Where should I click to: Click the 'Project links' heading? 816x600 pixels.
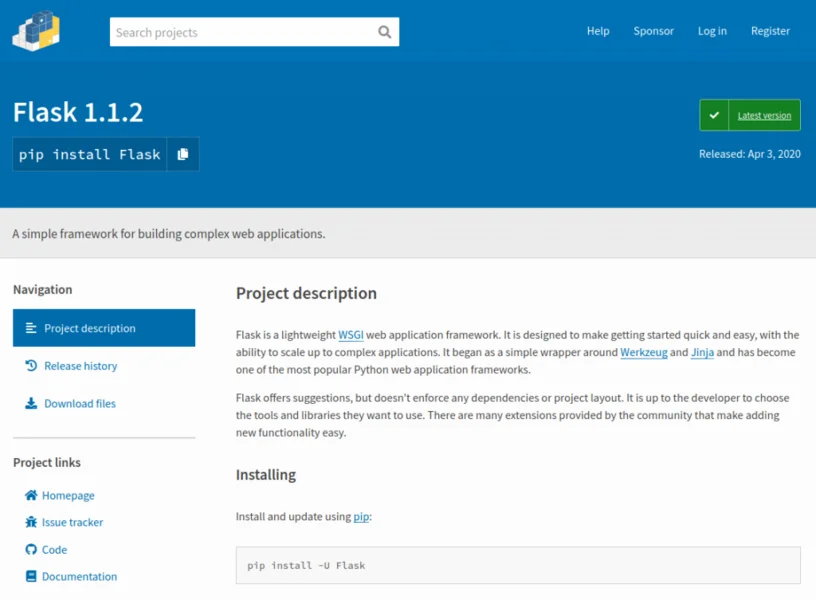coord(47,462)
